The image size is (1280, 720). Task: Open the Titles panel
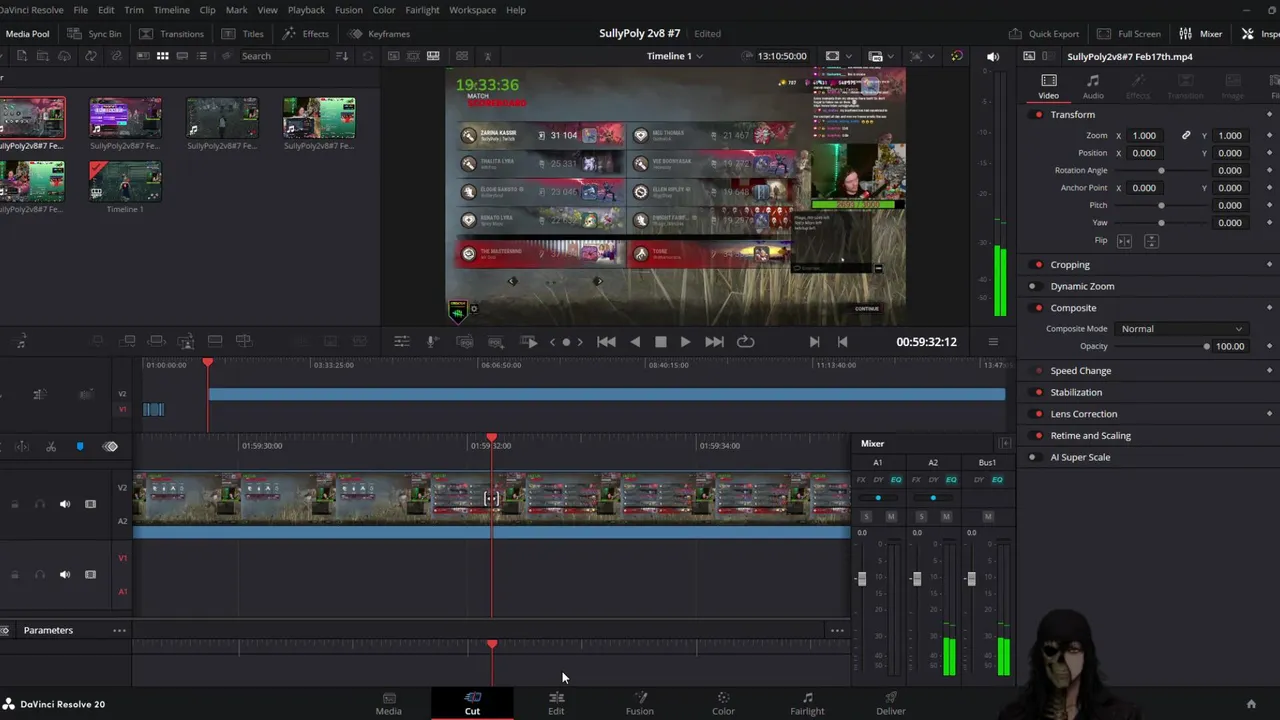(243, 34)
